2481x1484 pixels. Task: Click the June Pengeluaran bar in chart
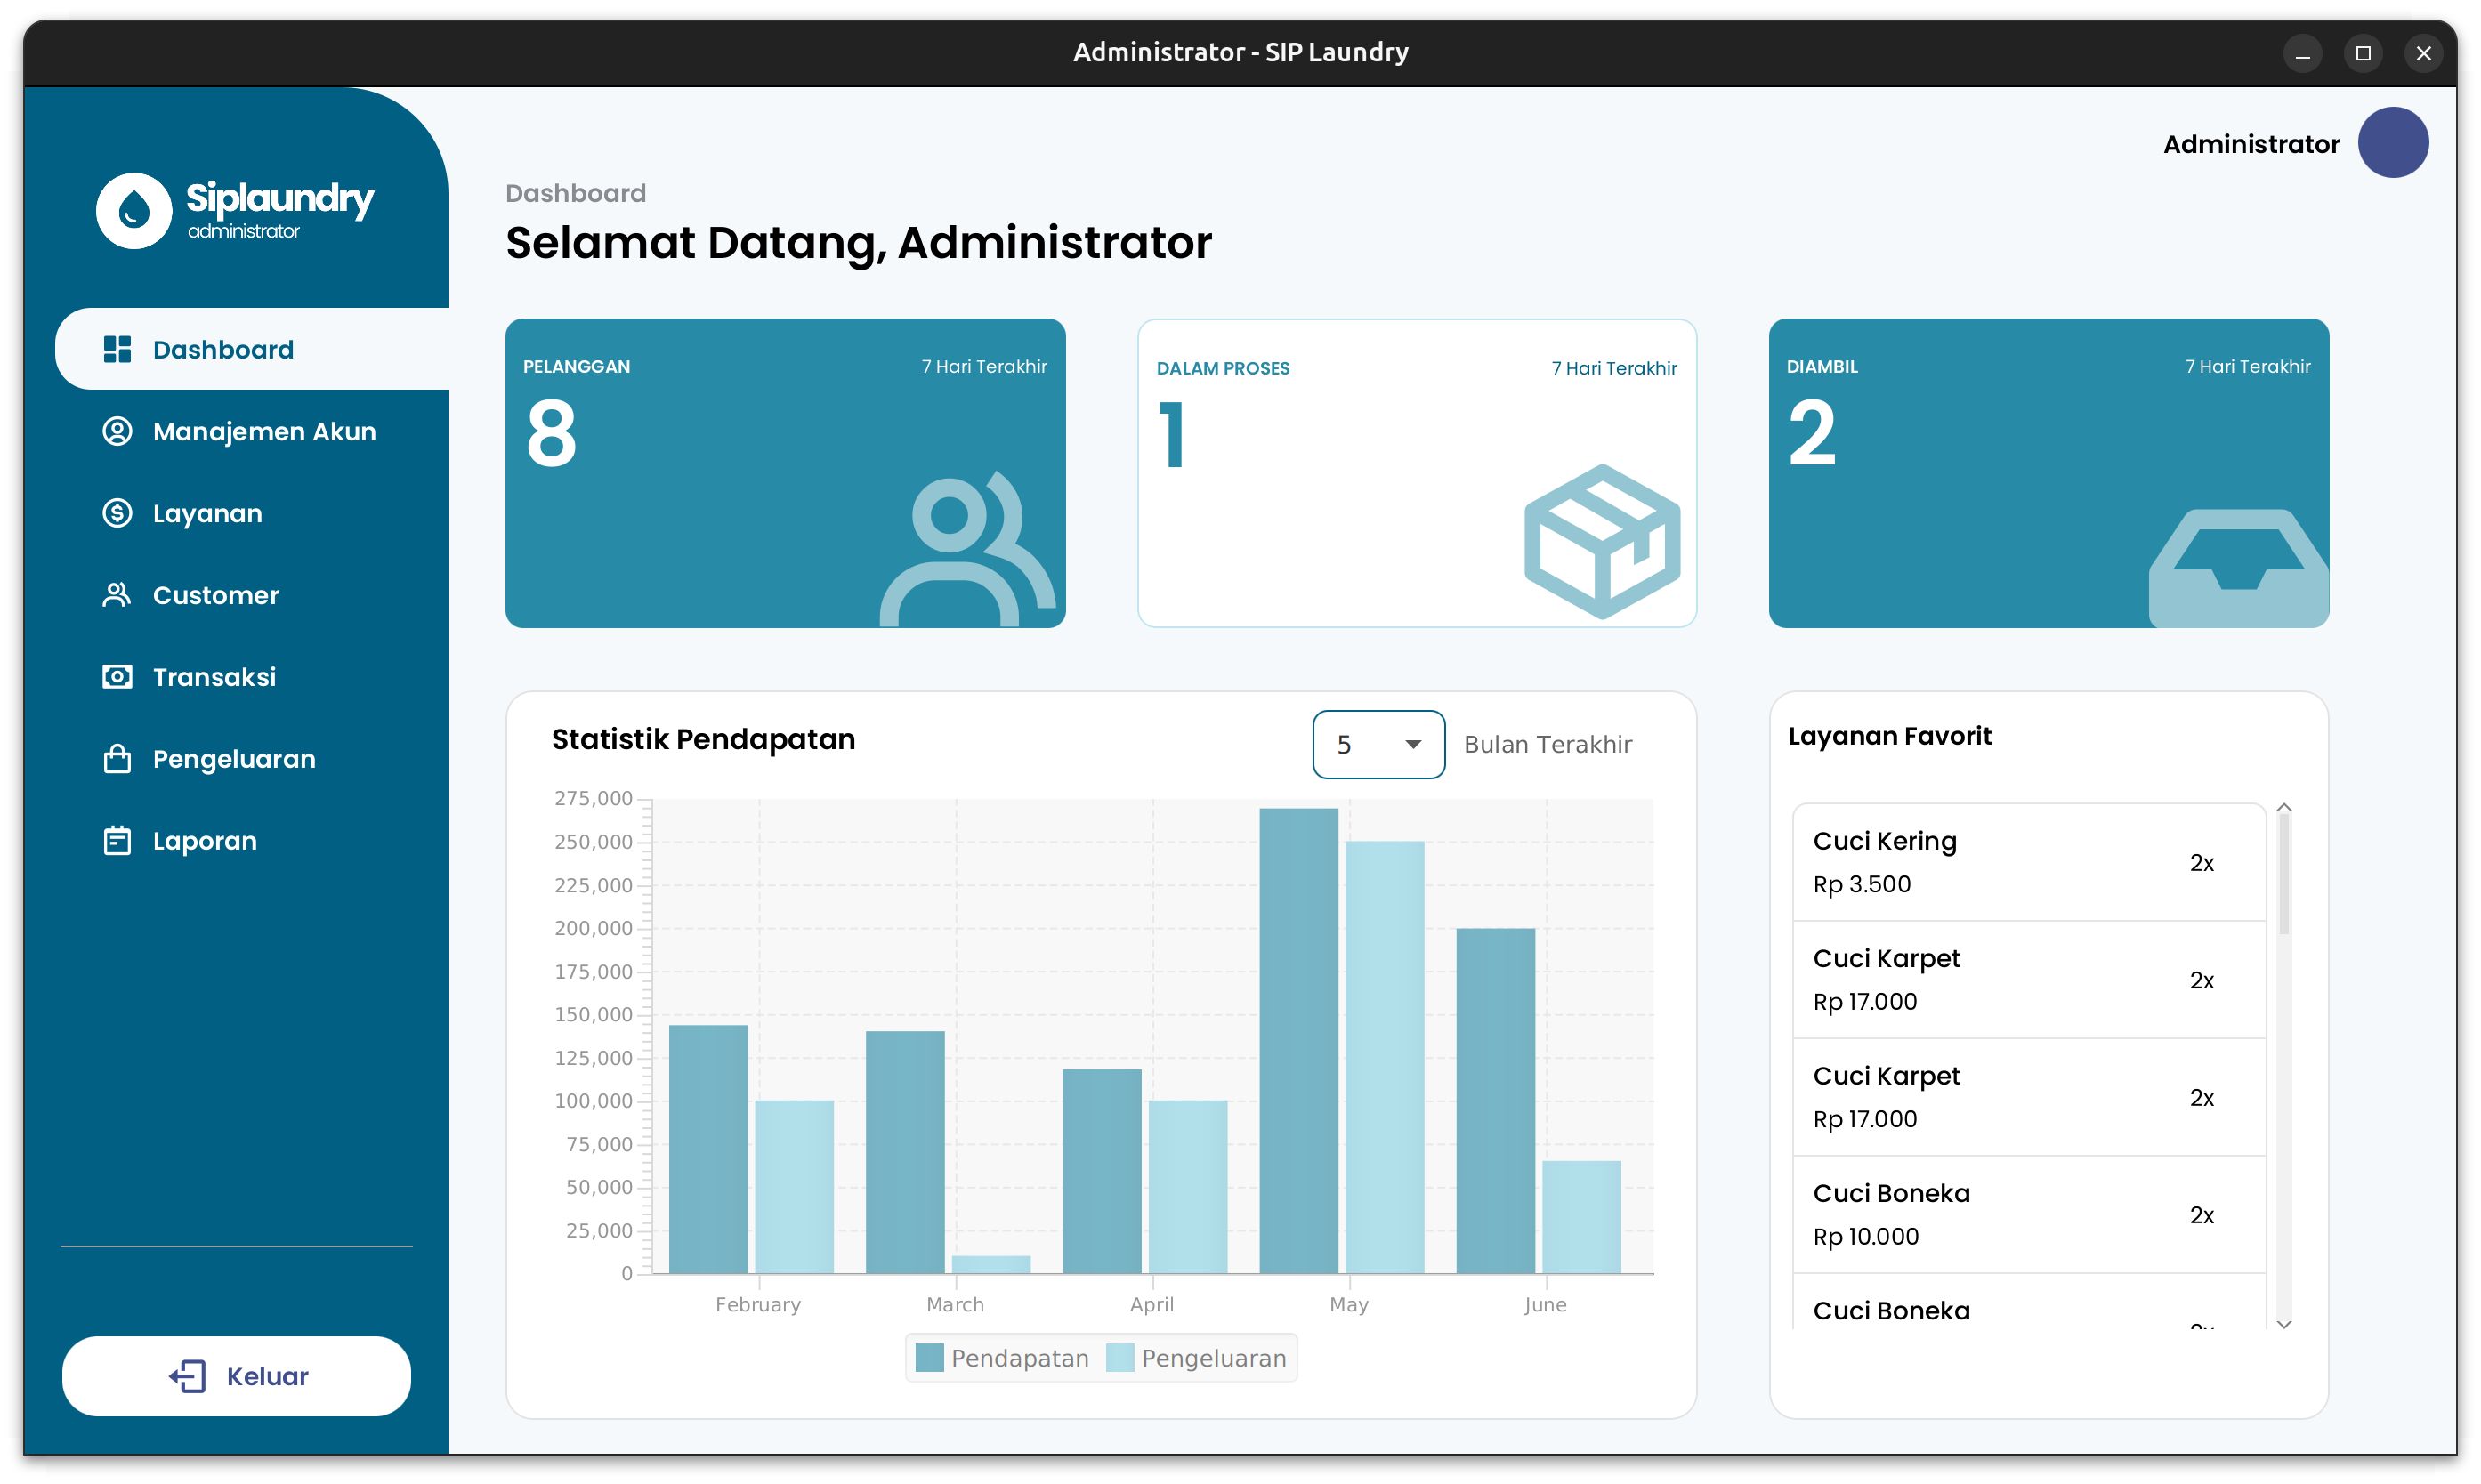pos(1581,1216)
